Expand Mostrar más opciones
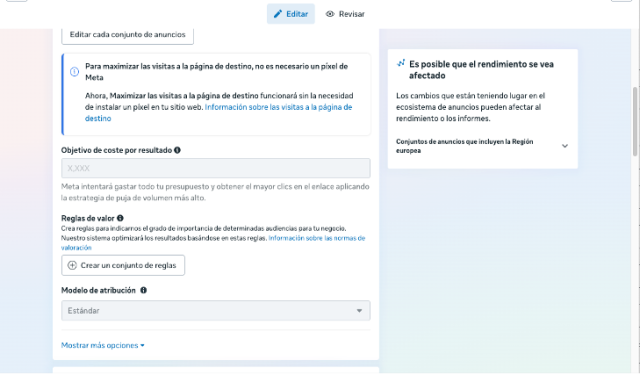This screenshot has height=375, width=640. [x=103, y=345]
